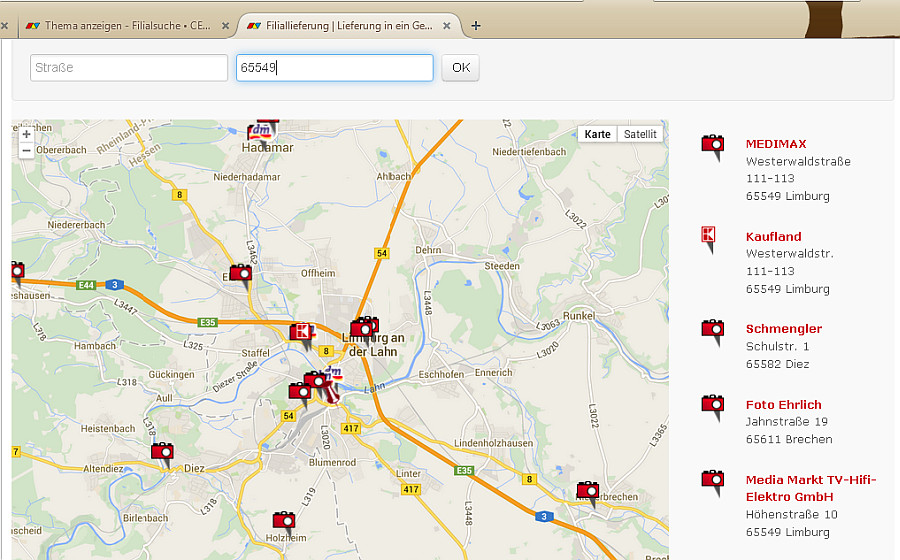Zoom out the map with minus button
This screenshot has height=560, width=900.
(26, 151)
